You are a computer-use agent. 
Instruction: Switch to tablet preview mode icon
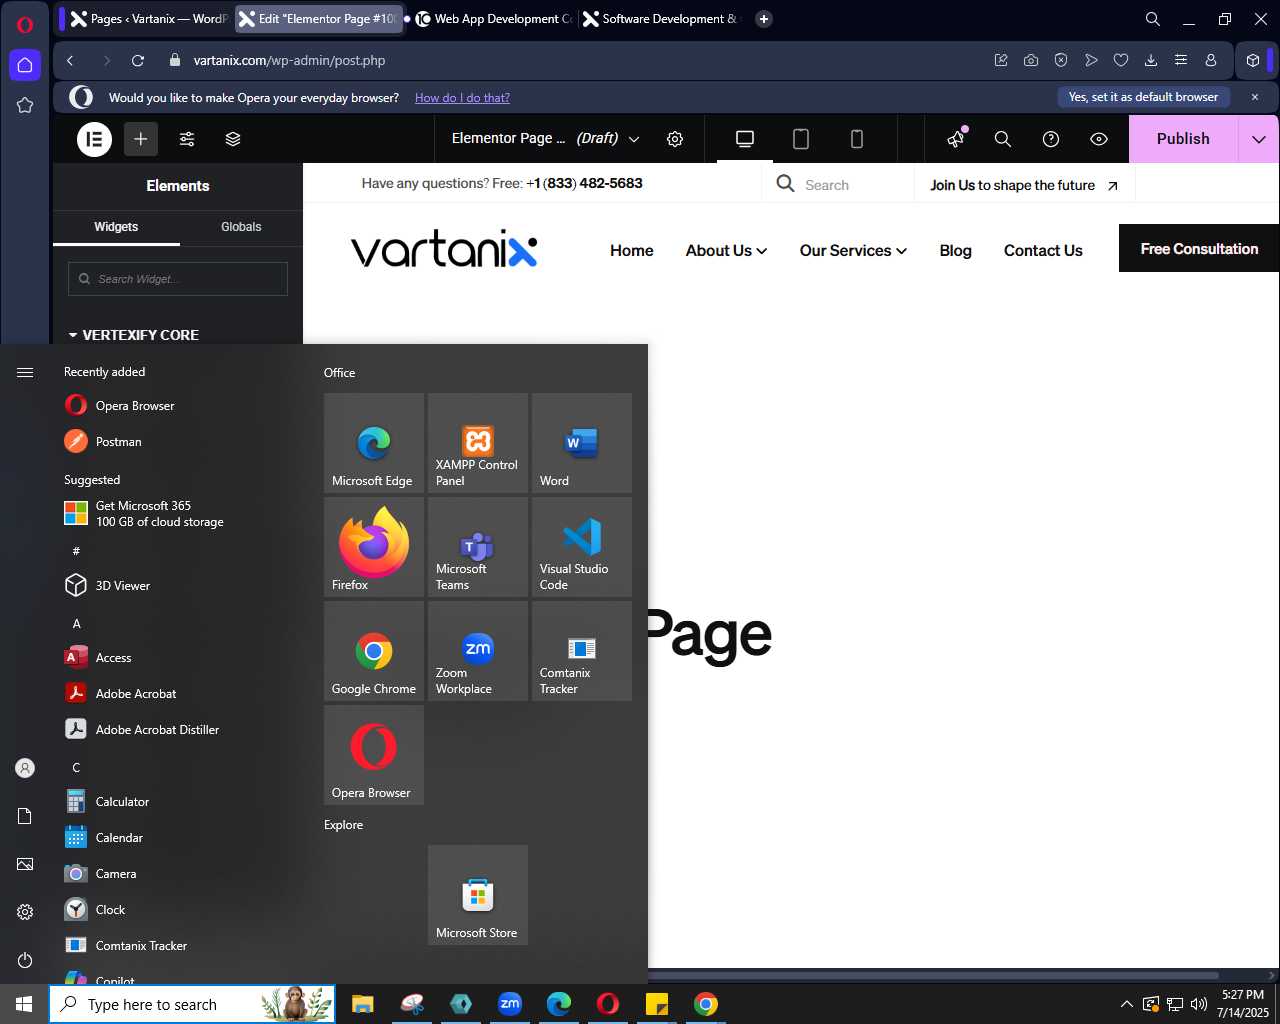click(801, 139)
